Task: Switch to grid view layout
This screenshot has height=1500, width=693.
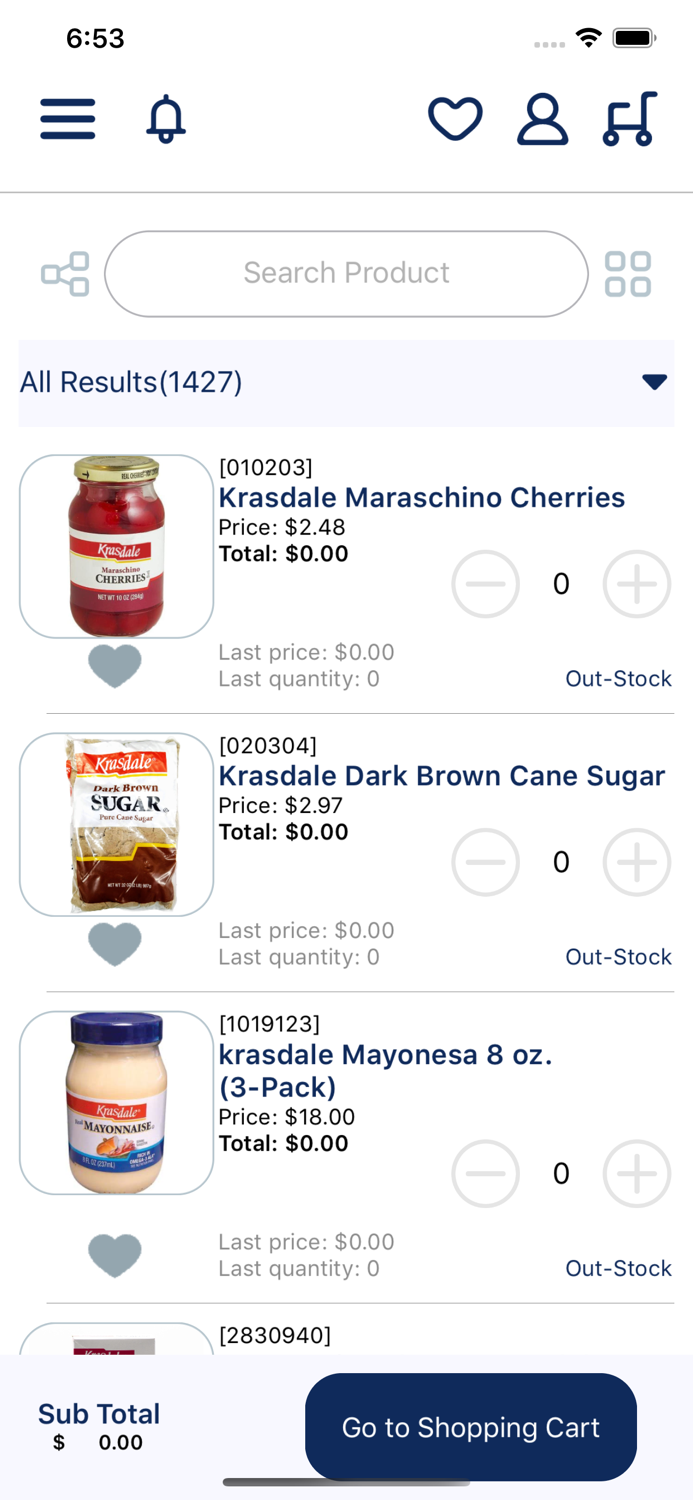Action: [628, 274]
